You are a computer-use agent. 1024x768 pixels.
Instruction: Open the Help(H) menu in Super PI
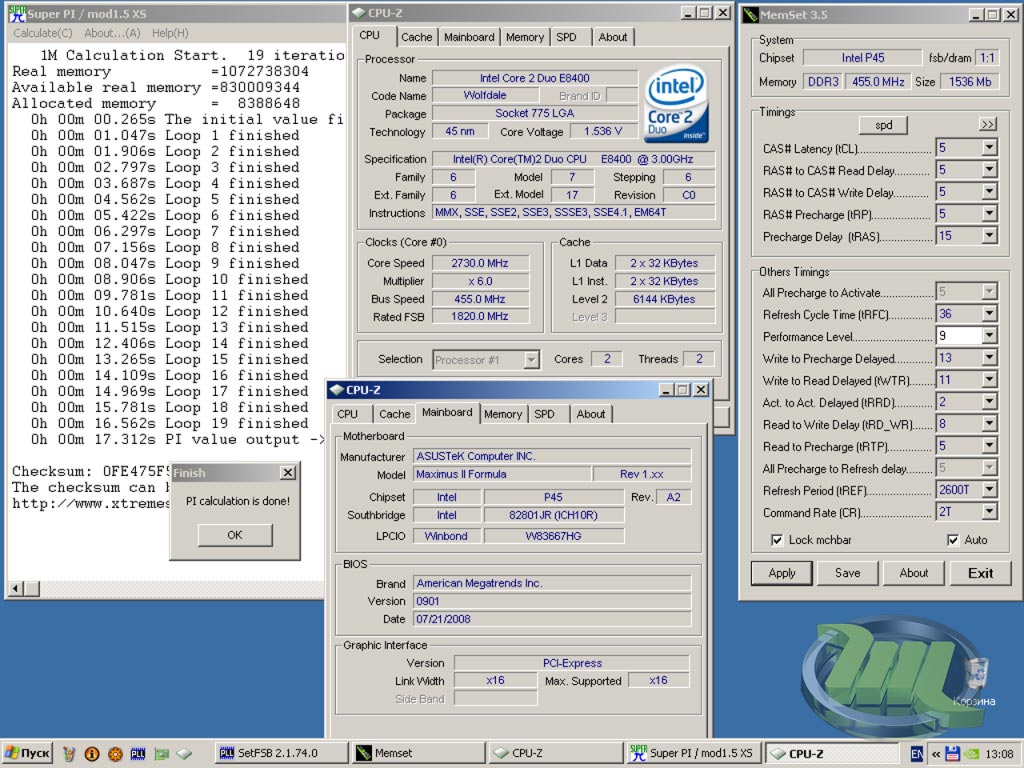170,33
